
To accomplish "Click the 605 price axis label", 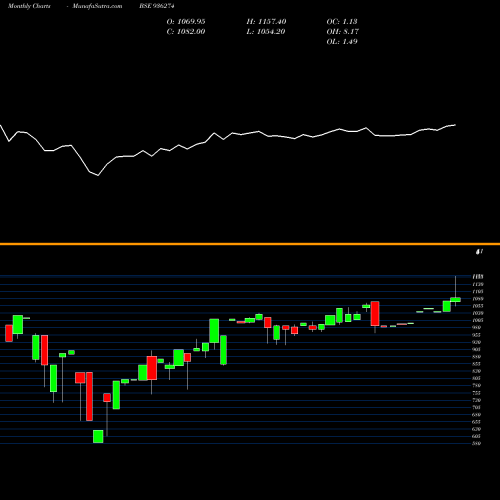I will pos(477,436).
